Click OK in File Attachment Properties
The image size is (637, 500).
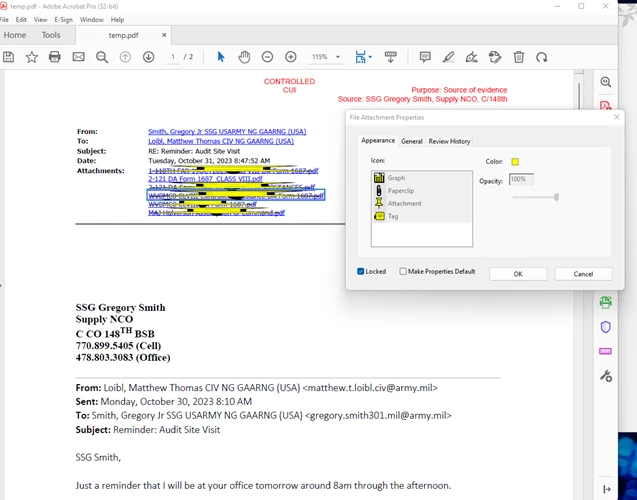[518, 274]
